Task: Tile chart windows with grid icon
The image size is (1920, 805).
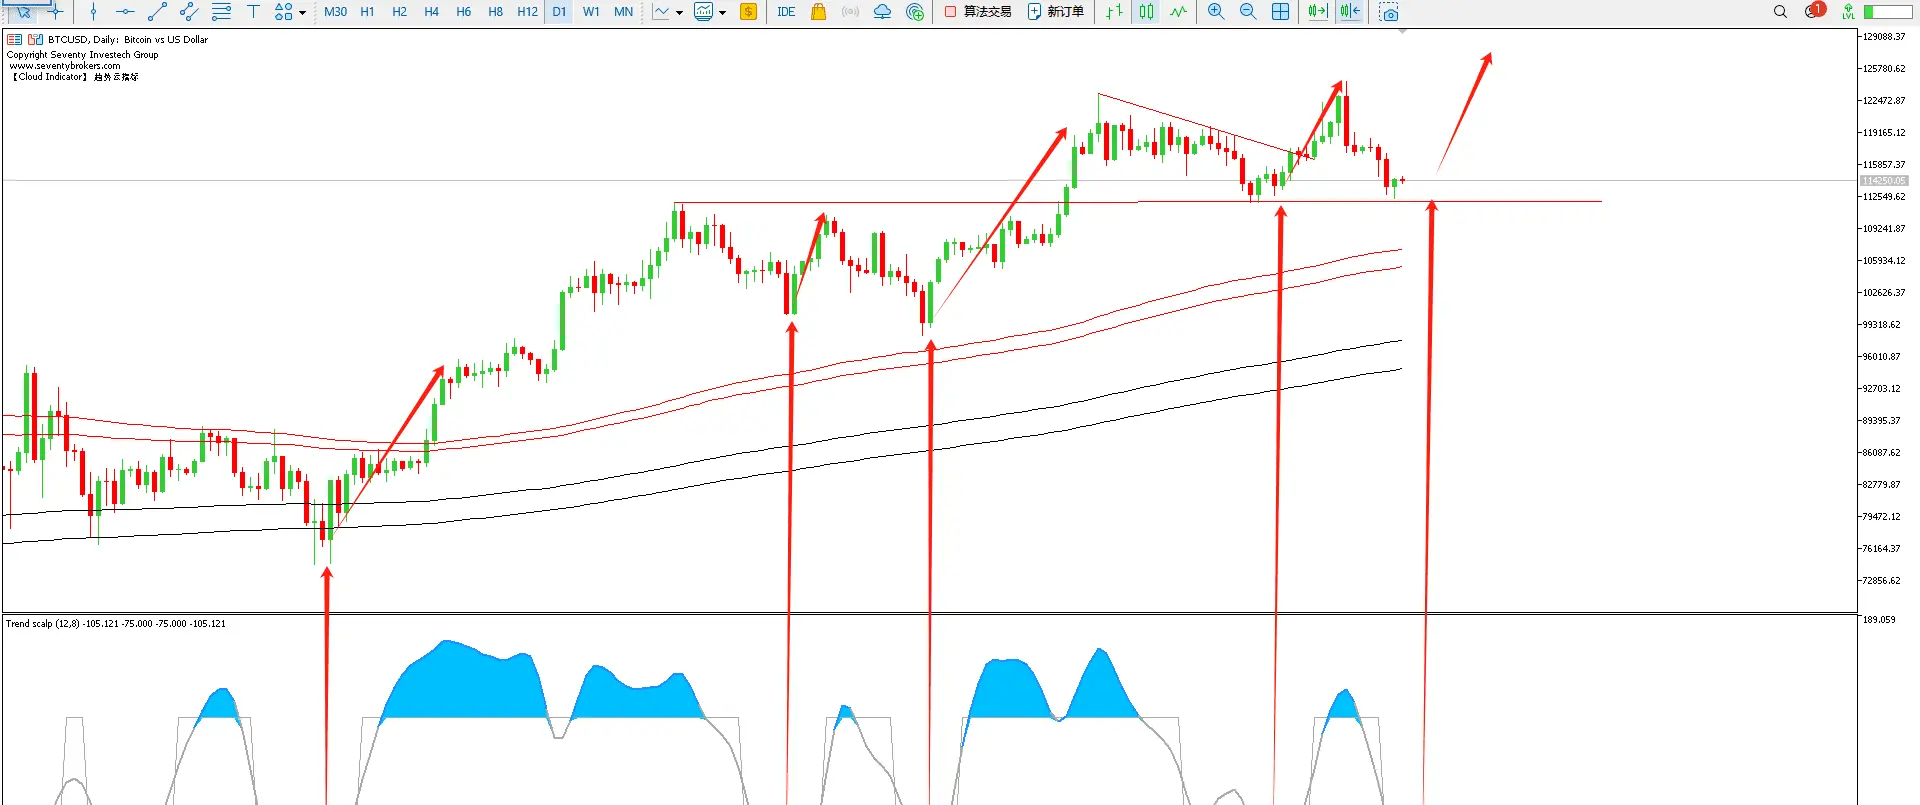Action: 1280,12
